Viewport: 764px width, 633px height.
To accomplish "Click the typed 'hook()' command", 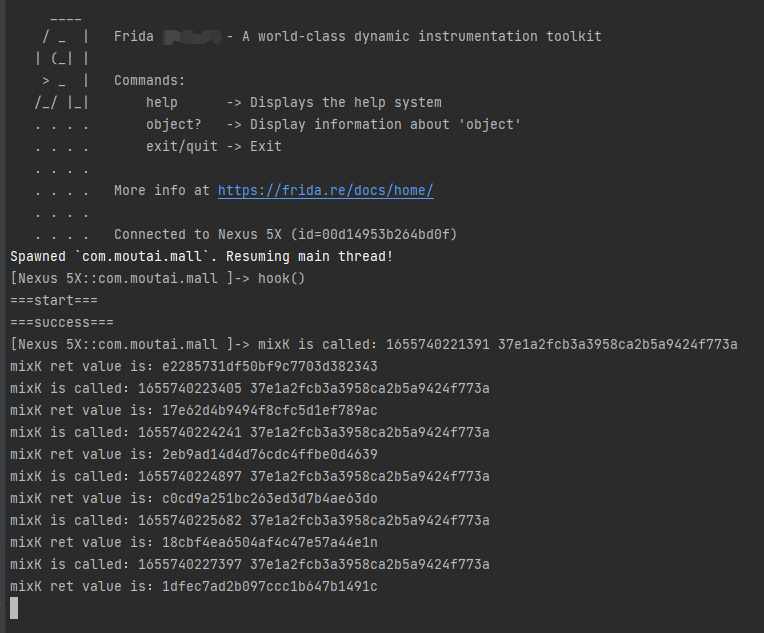I will (x=282, y=278).
